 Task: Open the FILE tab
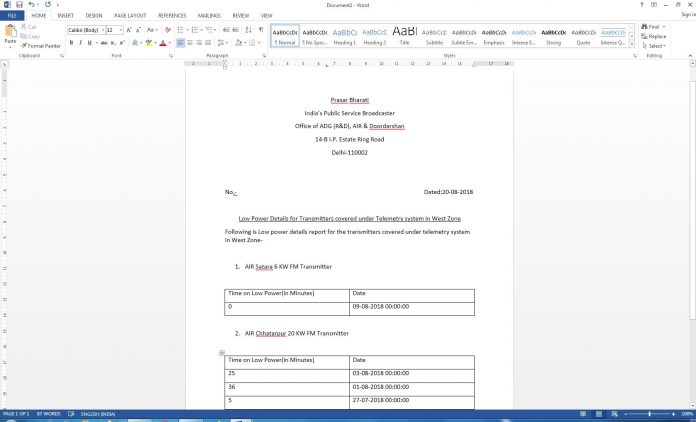[x=12, y=16]
